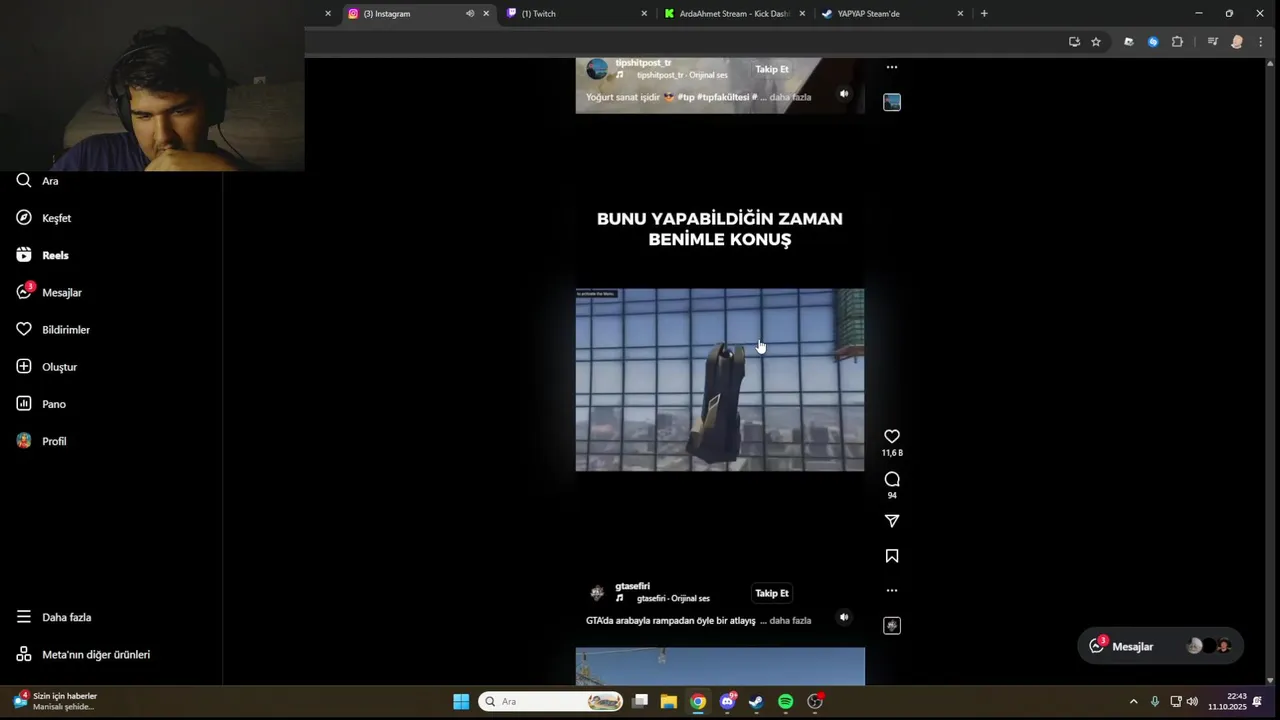Open Chrome three-dot menu

coord(1260,42)
